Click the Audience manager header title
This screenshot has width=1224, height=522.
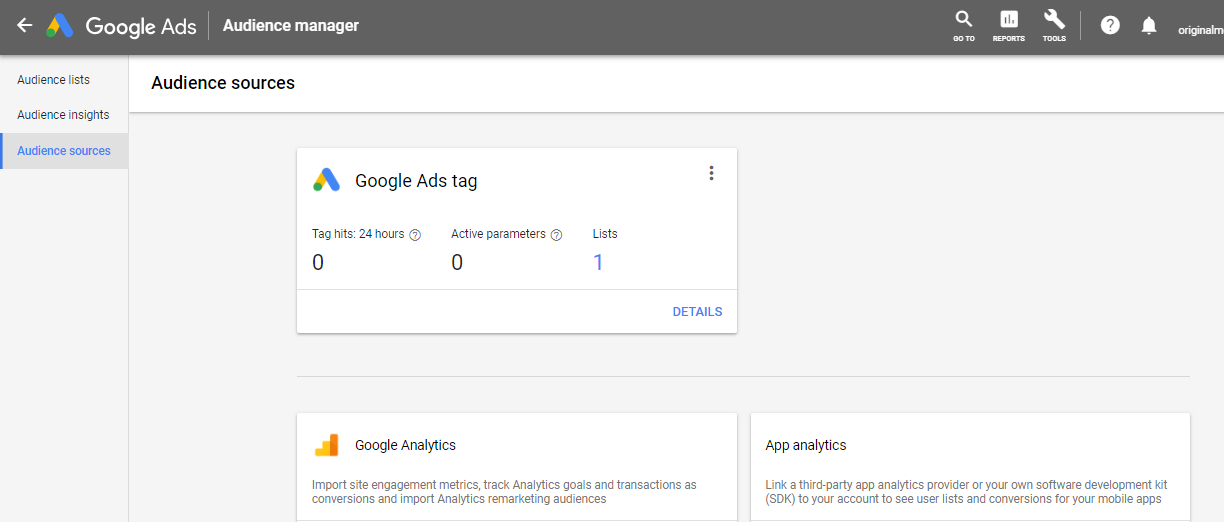click(x=291, y=26)
